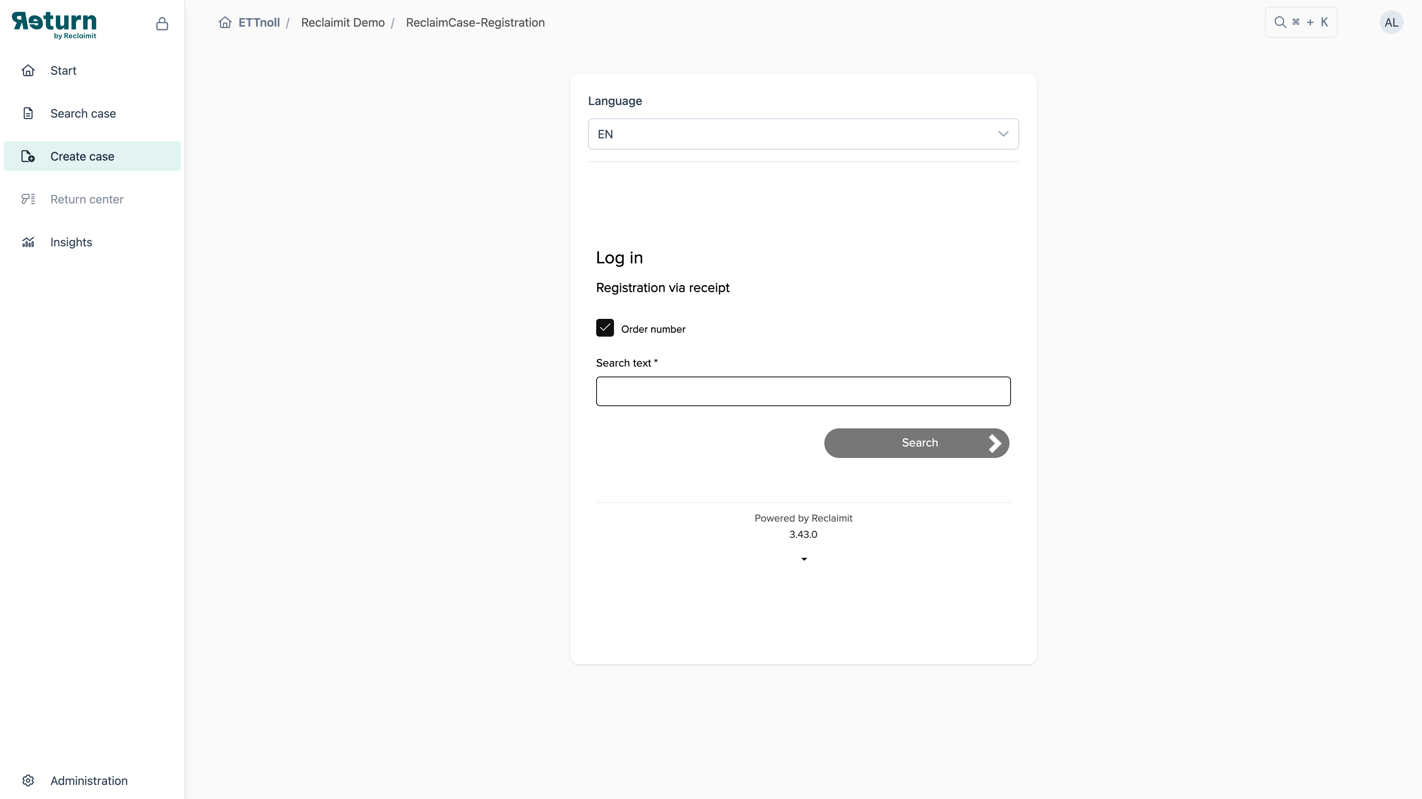
Task: Click the version number 3.43.0
Action: point(803,534)
